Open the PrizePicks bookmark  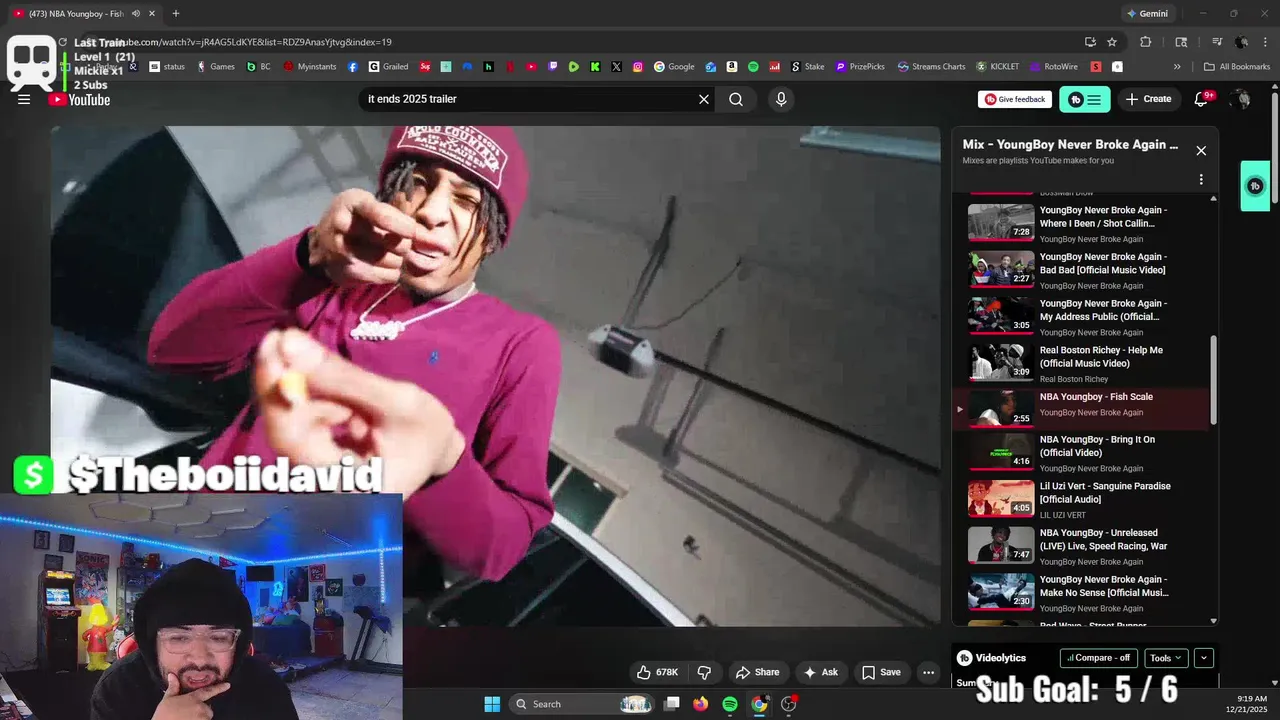point(860,67)
